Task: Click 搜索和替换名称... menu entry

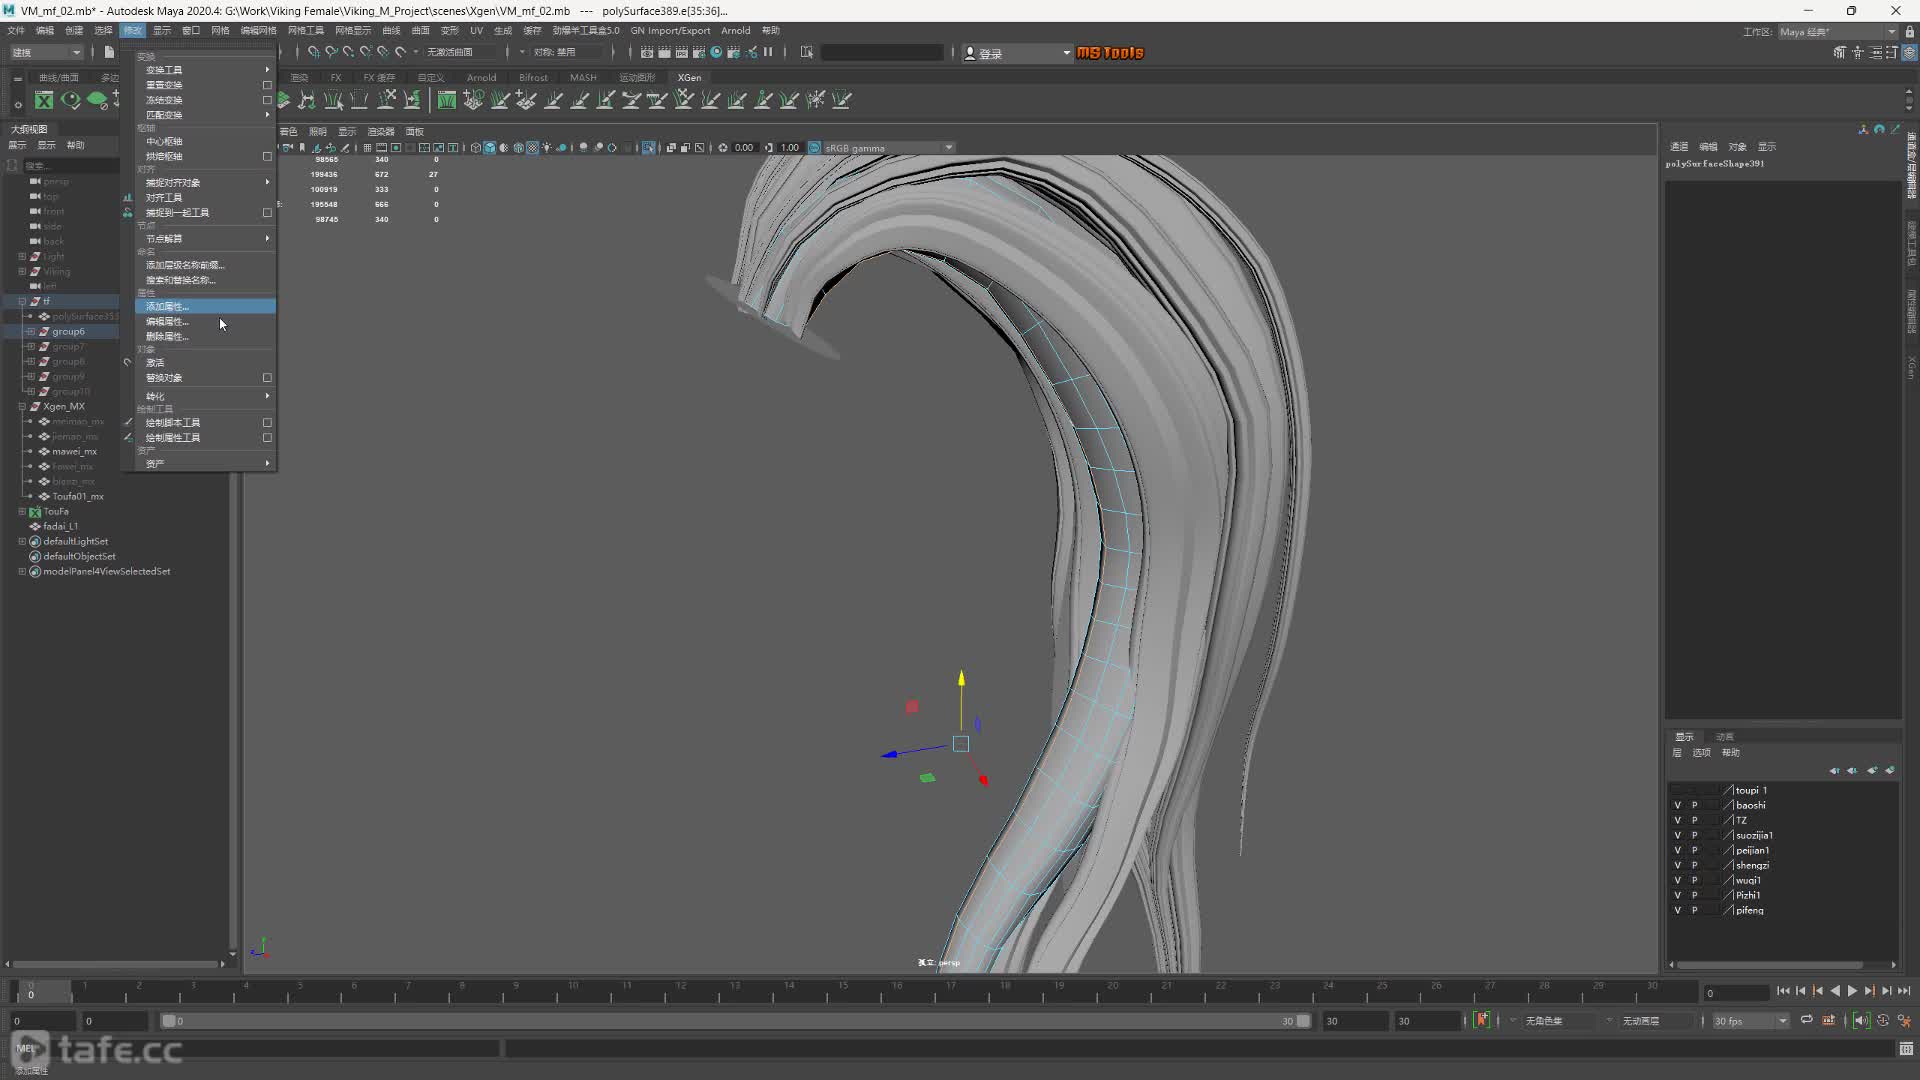Action: point(205,280)
